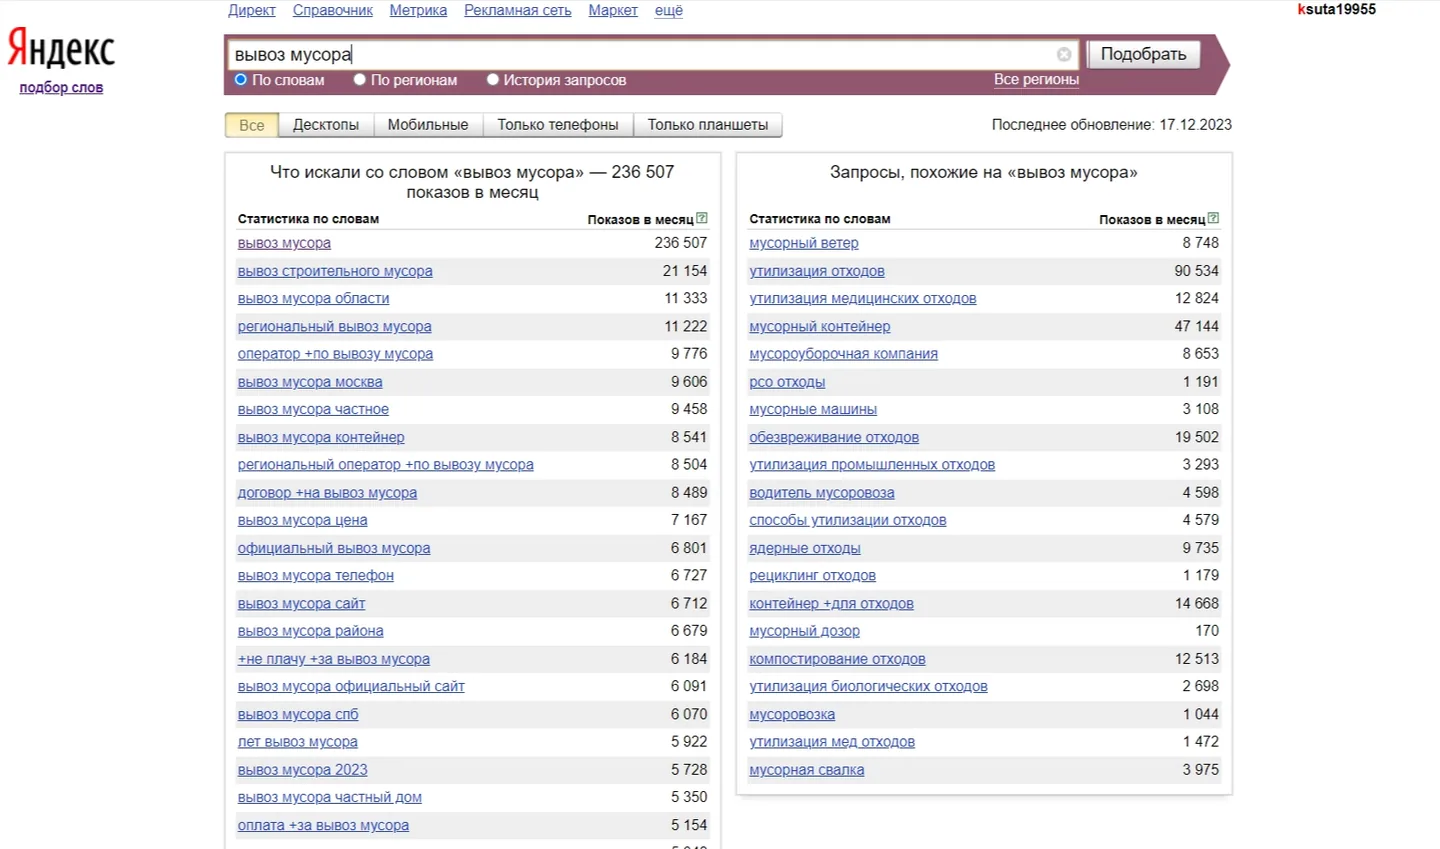Open the ksuta19955 account name
The image size is (1440, 849).
pyautogui.click(x=1336, y=9)
